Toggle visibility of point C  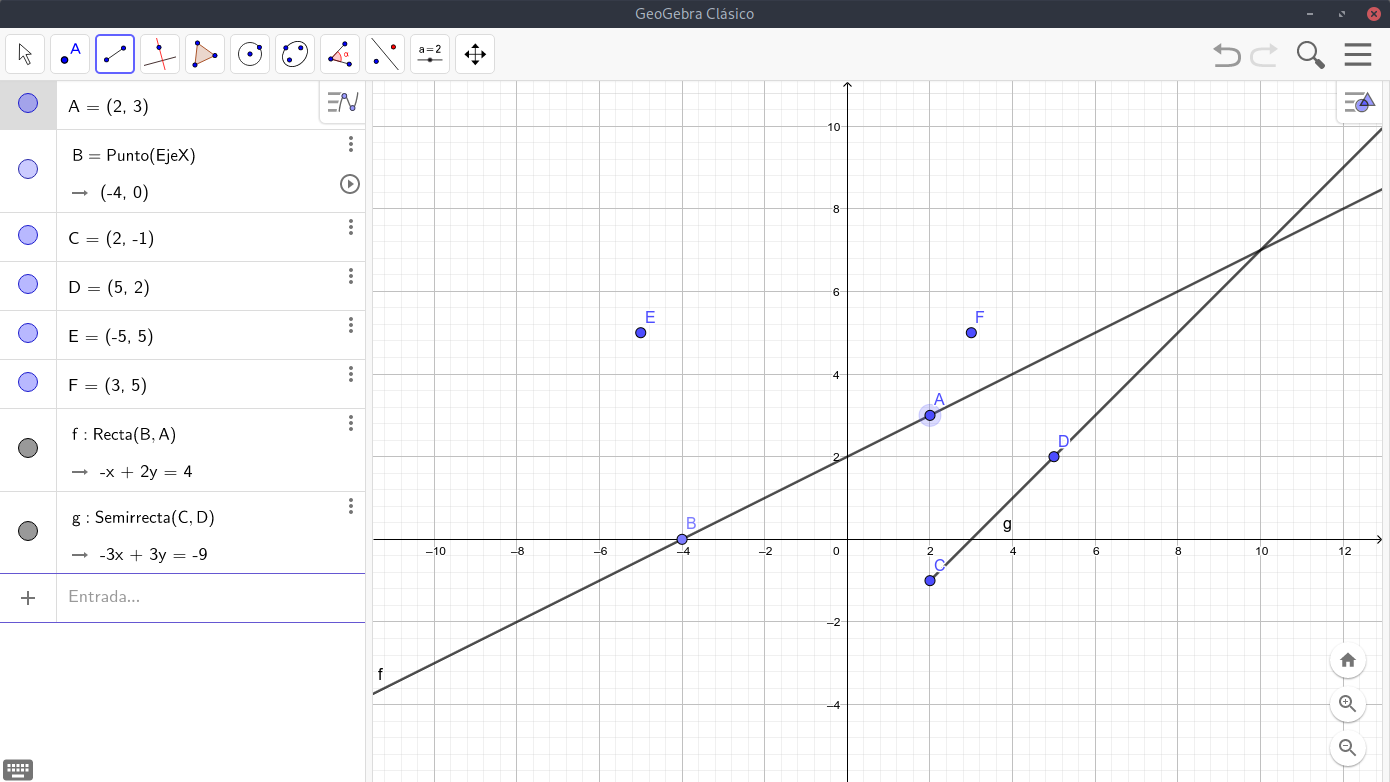coord(28,236)
